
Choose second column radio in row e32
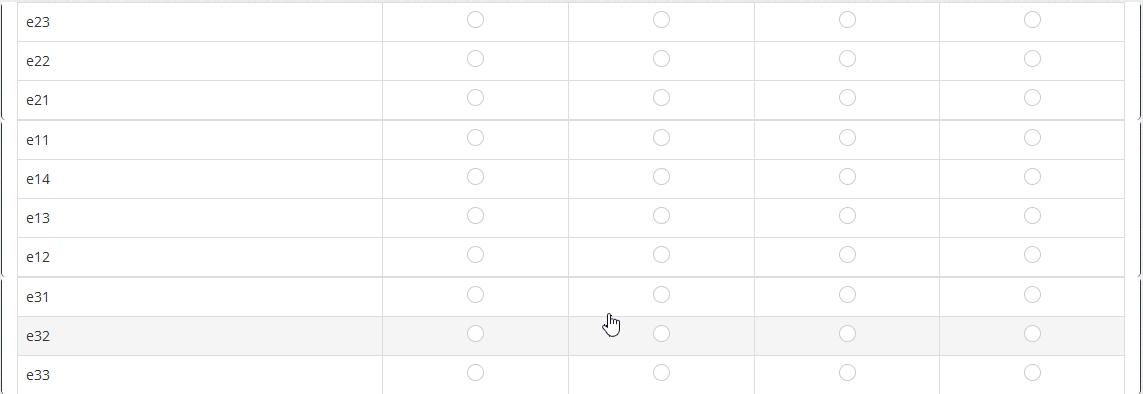(x=661, y=334)
